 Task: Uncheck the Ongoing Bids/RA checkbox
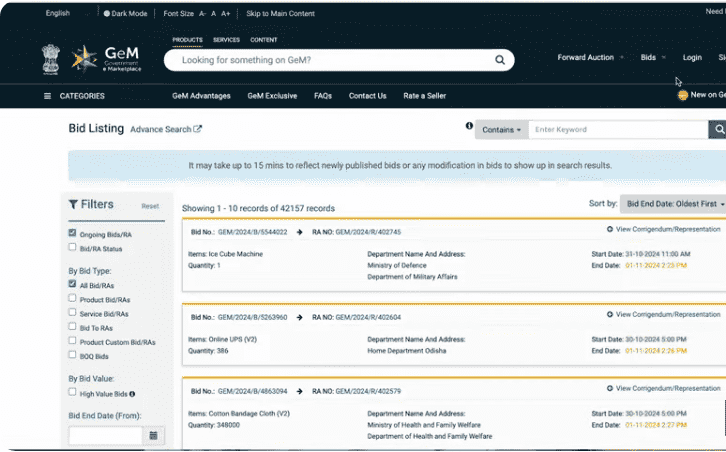pos(72,233)
